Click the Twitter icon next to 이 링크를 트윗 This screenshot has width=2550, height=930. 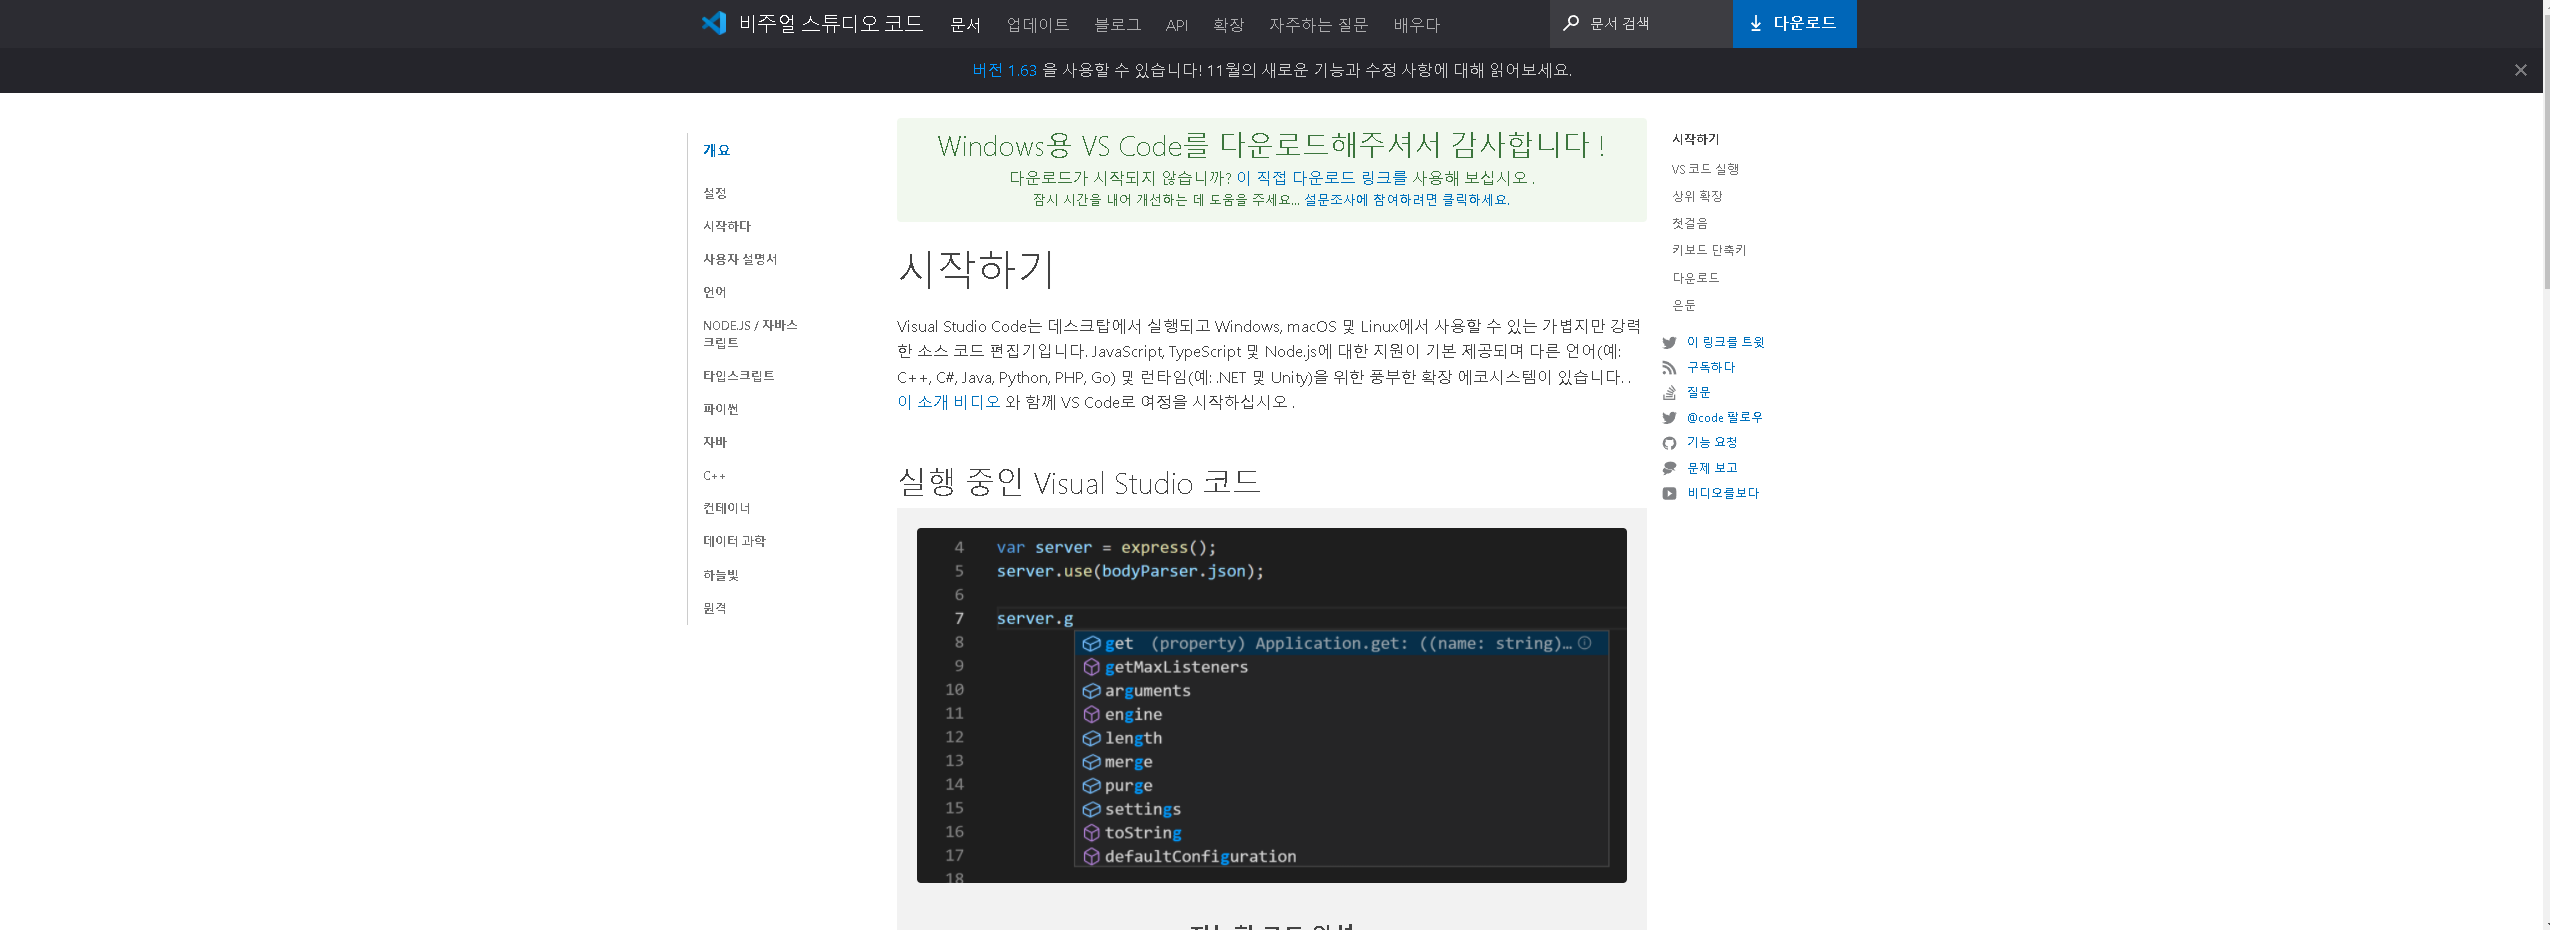click(1669, 343)
